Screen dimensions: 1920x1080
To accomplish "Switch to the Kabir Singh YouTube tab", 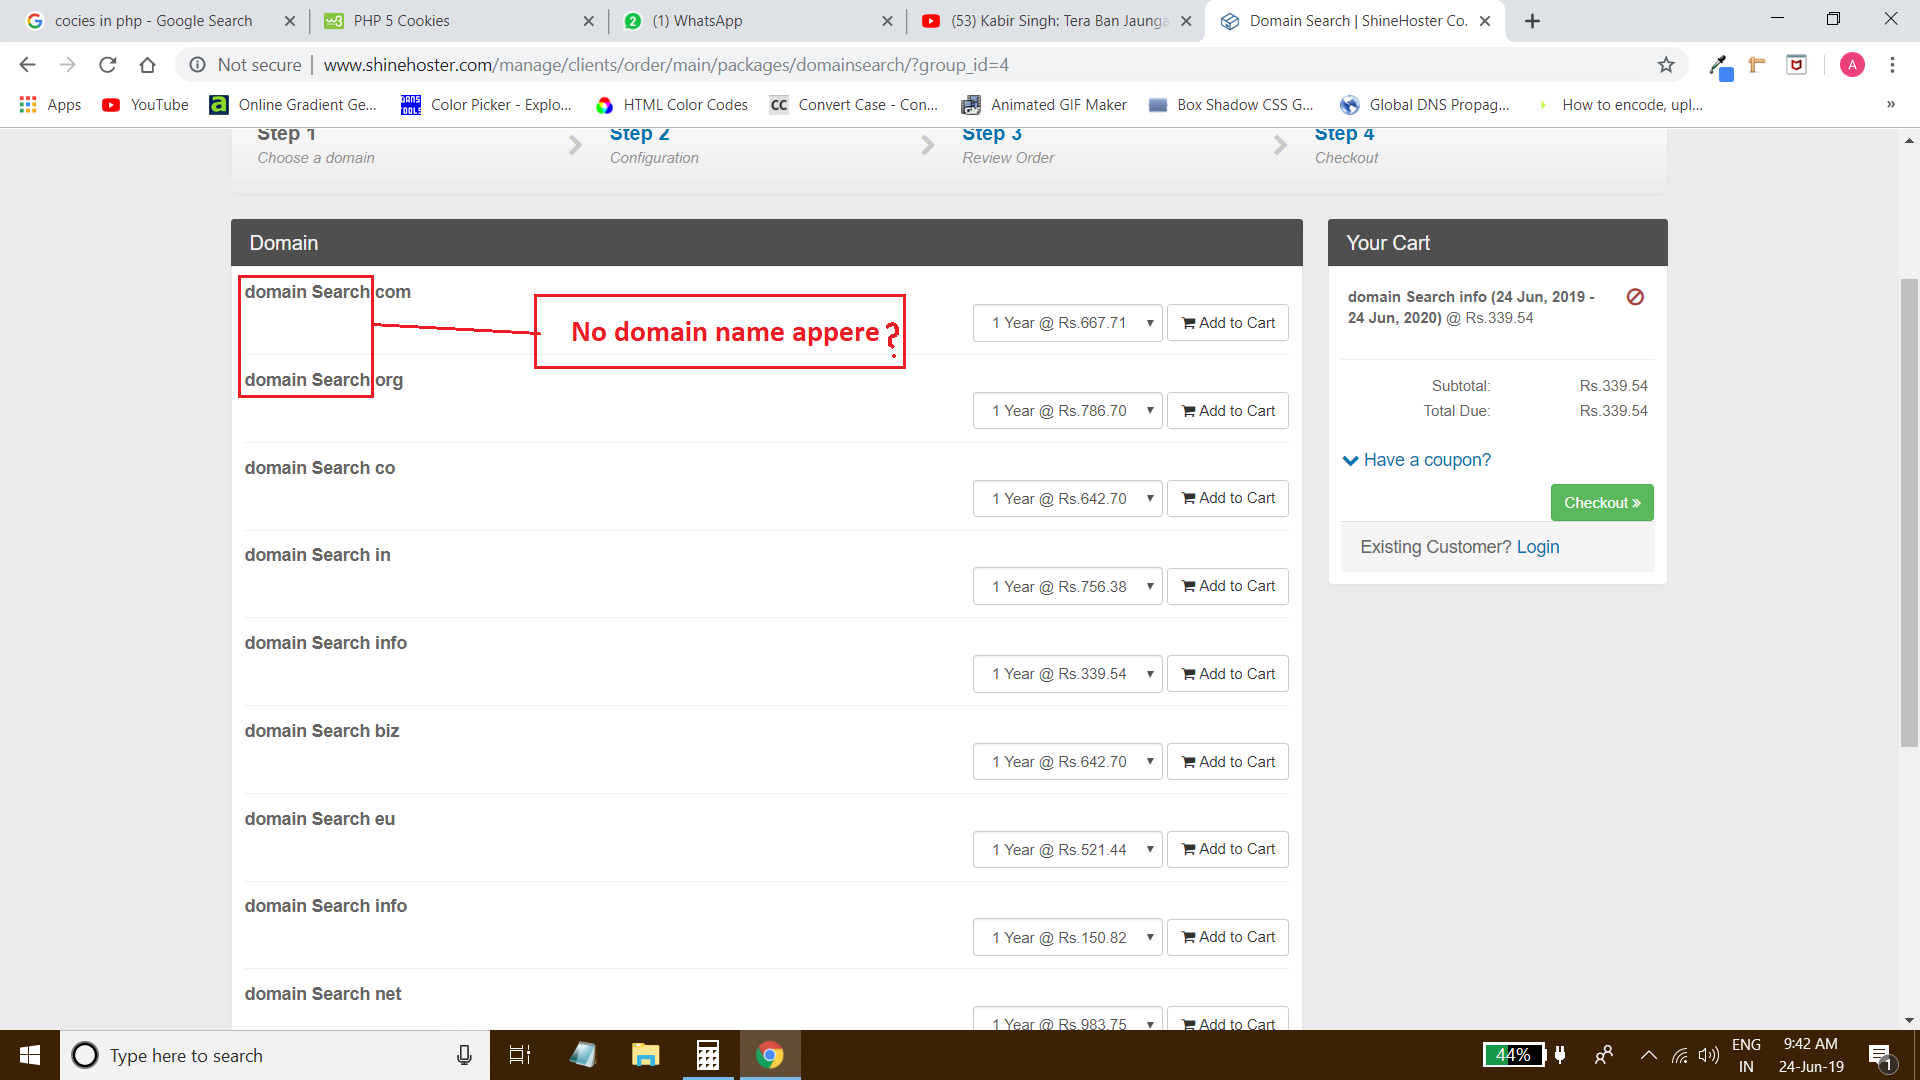I will pos(1055,21).
